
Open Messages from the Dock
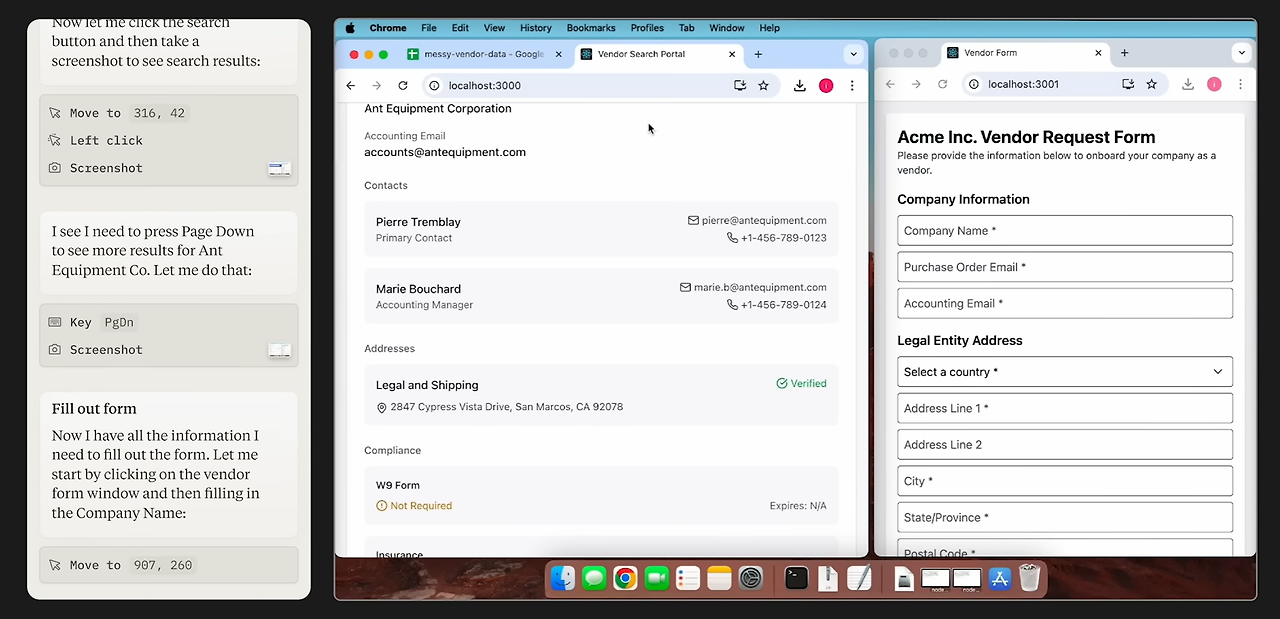(x=594, y=578)
